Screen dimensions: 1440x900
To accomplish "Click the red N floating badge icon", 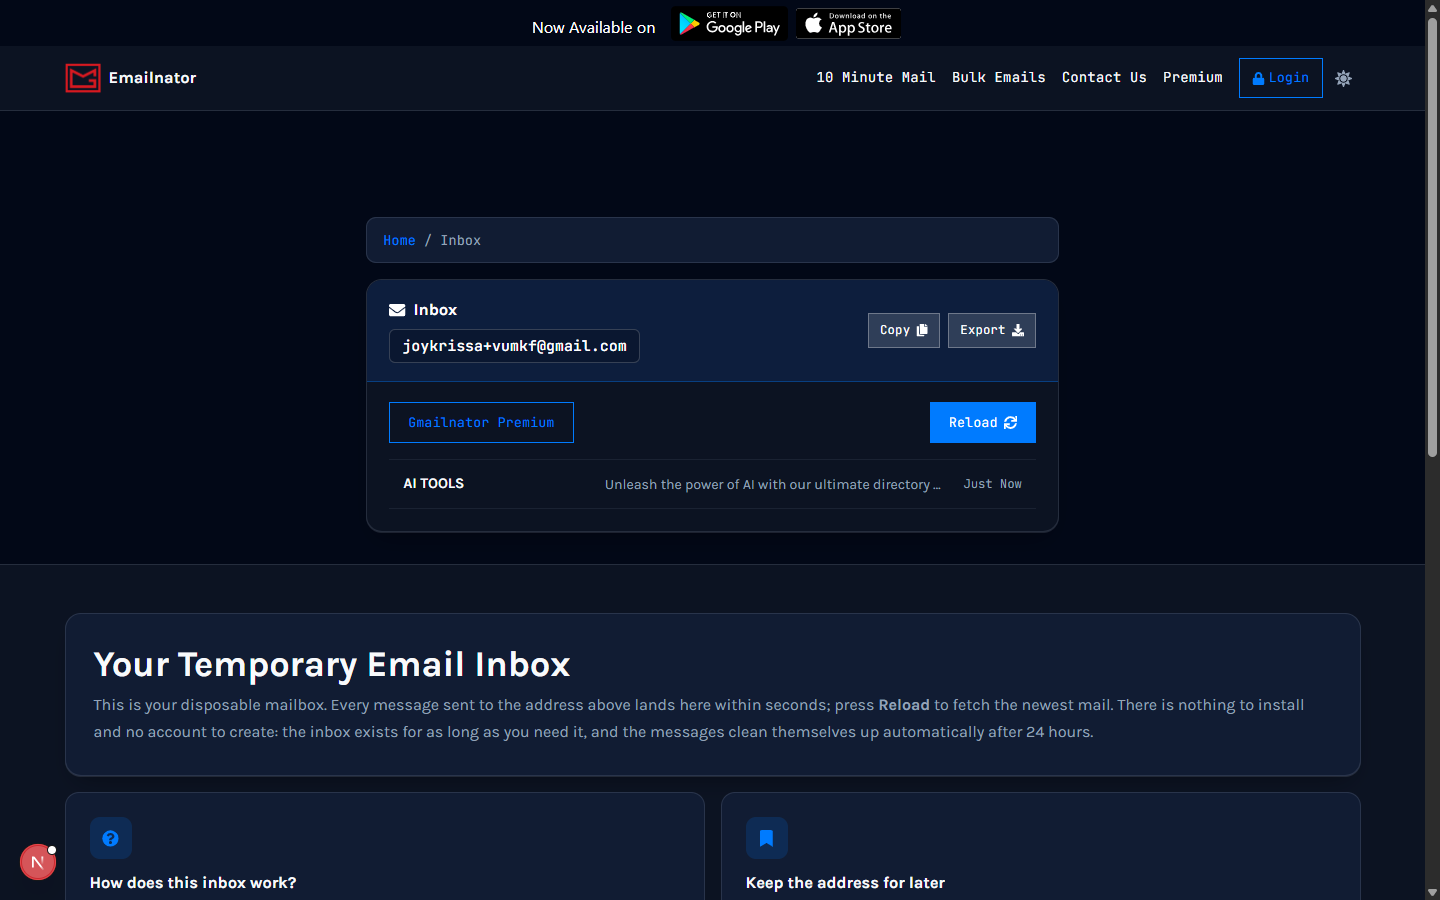I will tap(38, 862).
